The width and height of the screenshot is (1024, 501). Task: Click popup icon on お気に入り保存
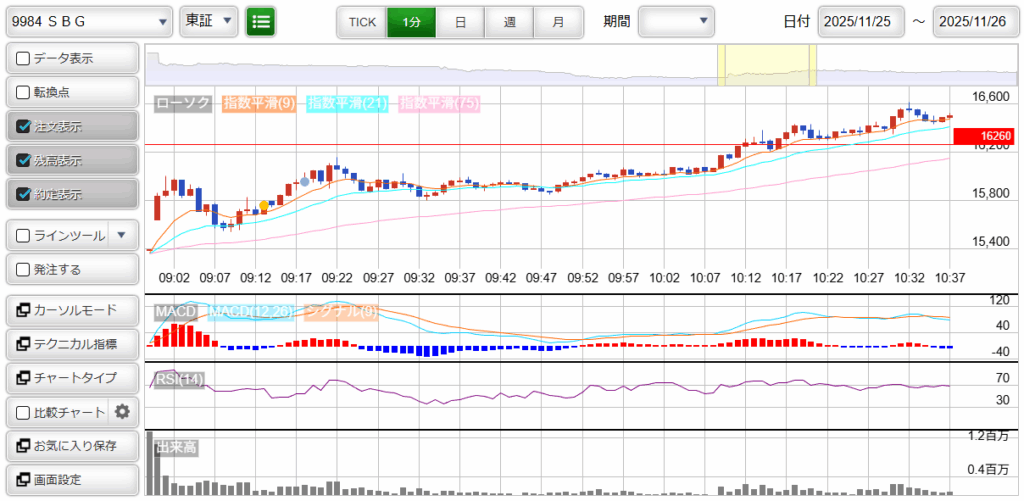tap(23, 446)
